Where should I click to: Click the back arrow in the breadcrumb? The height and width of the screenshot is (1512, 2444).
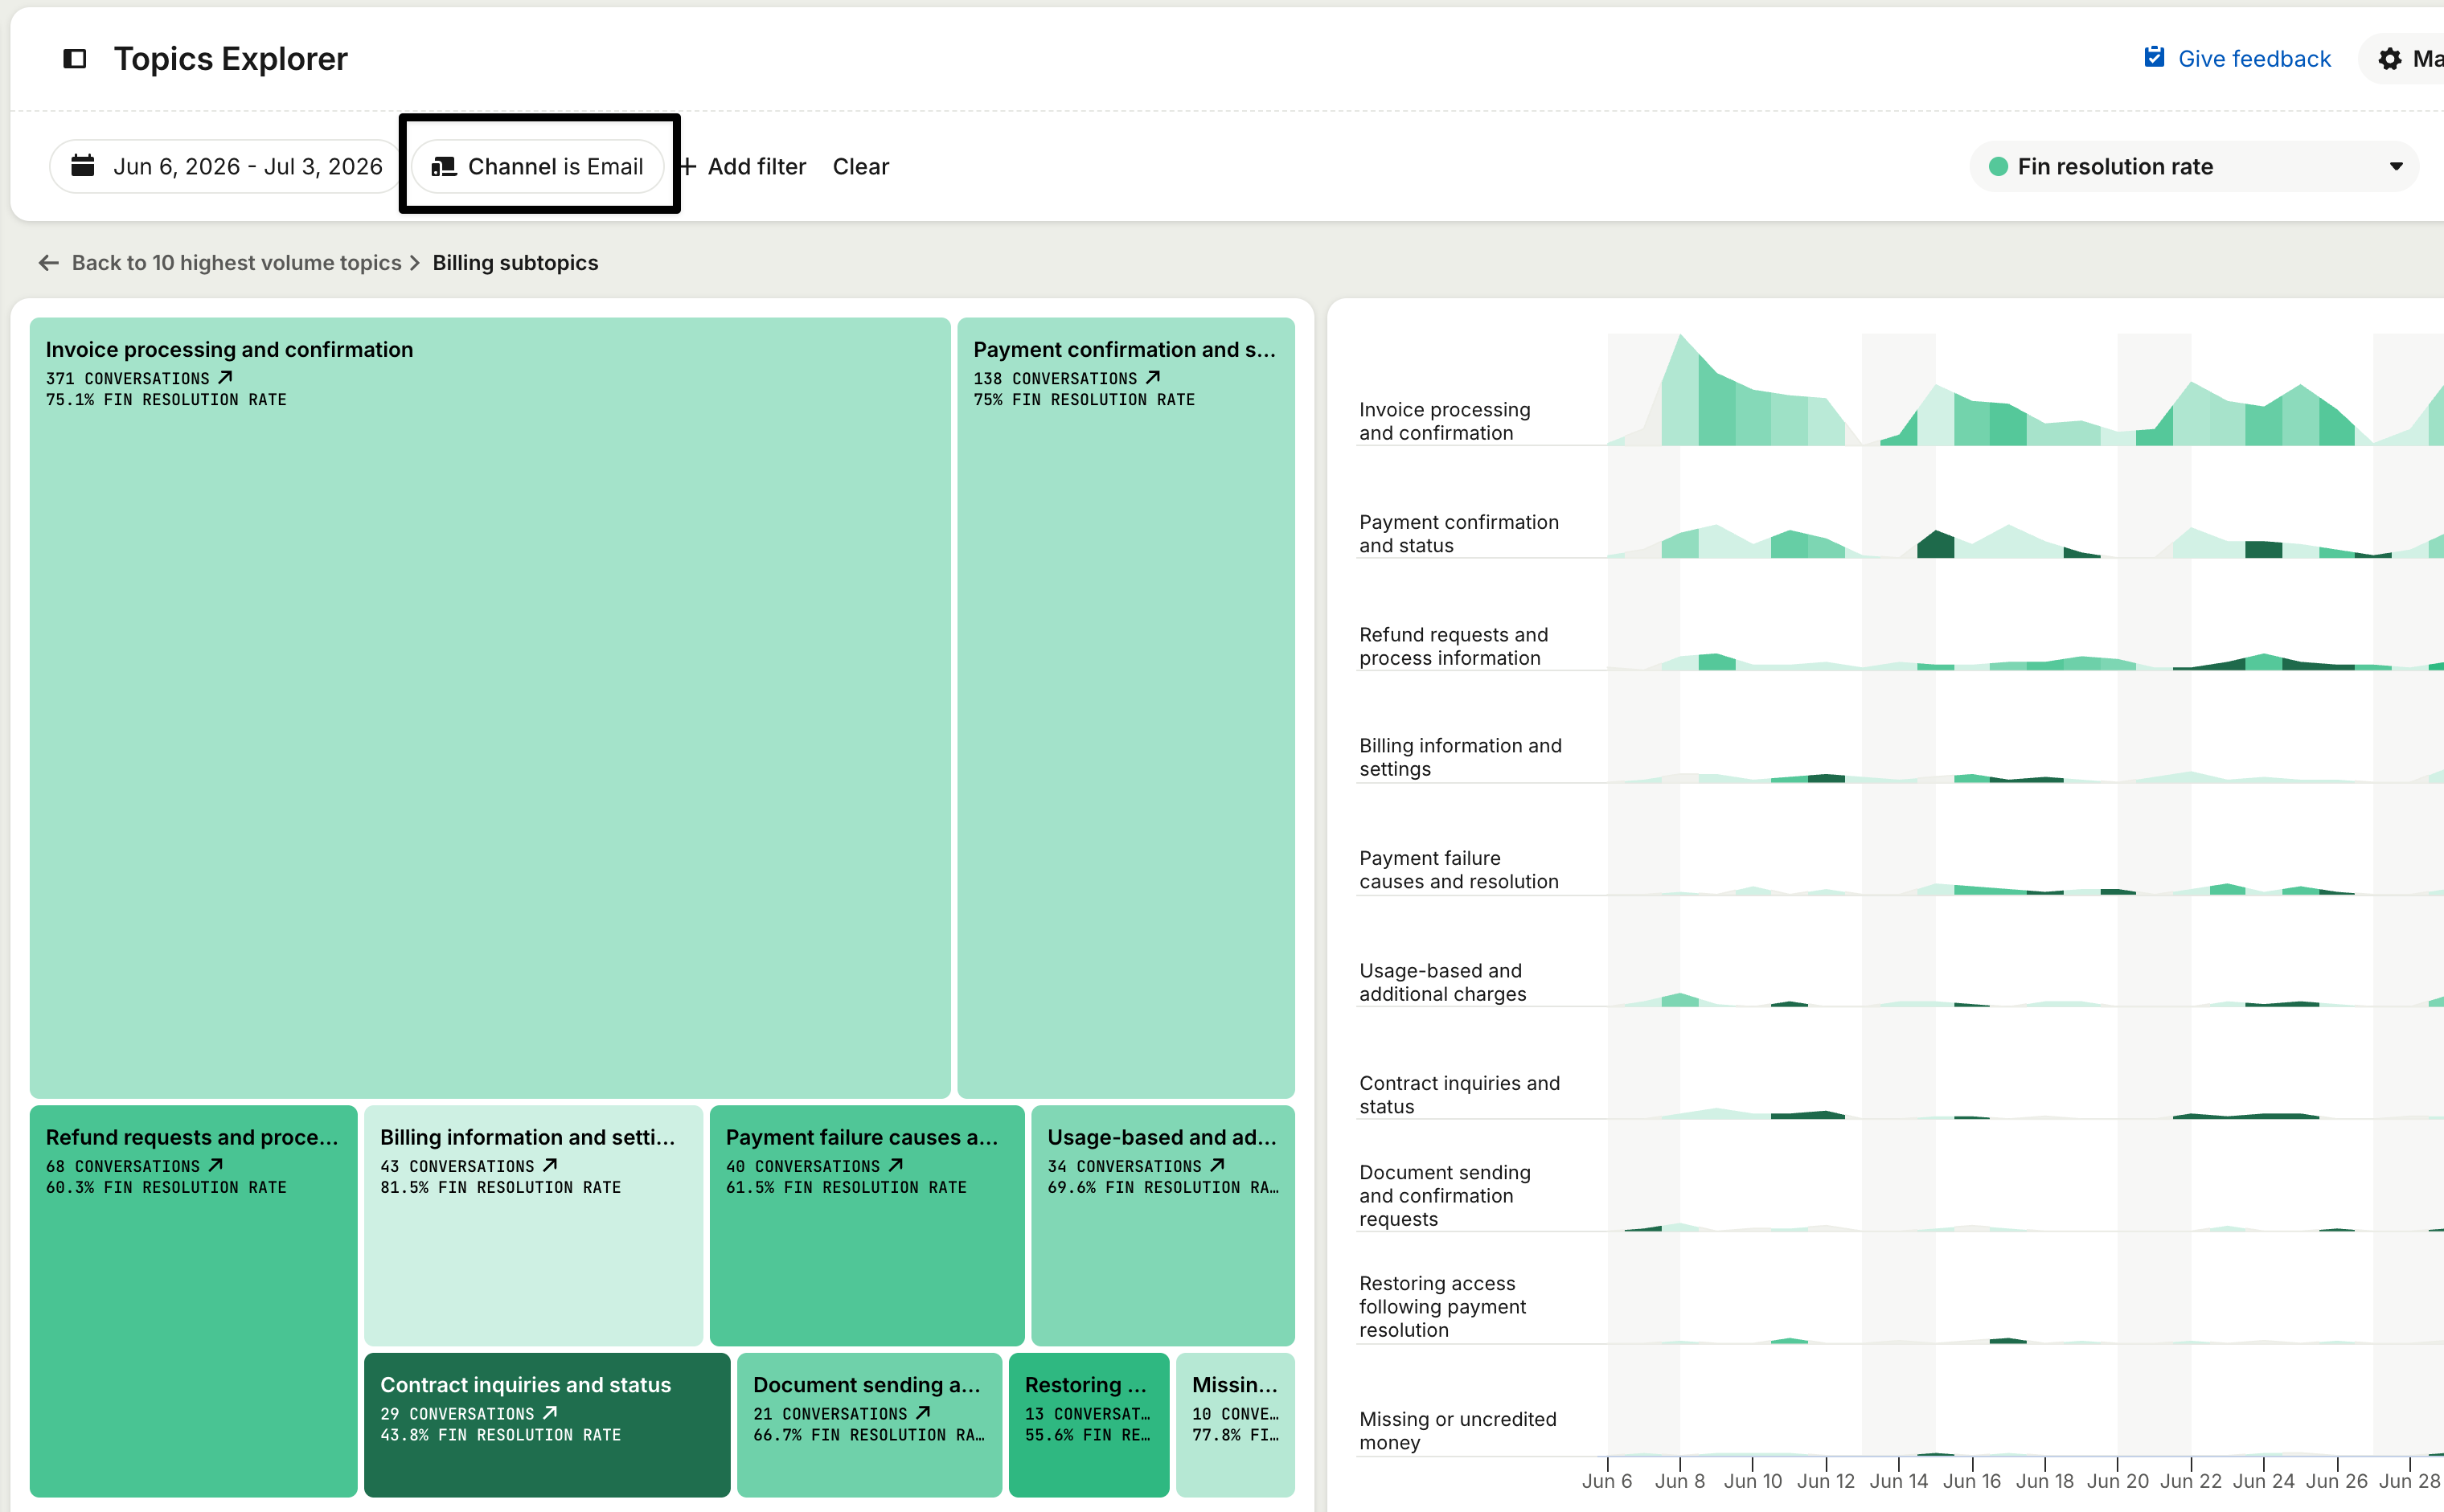[x=48, y=263]
